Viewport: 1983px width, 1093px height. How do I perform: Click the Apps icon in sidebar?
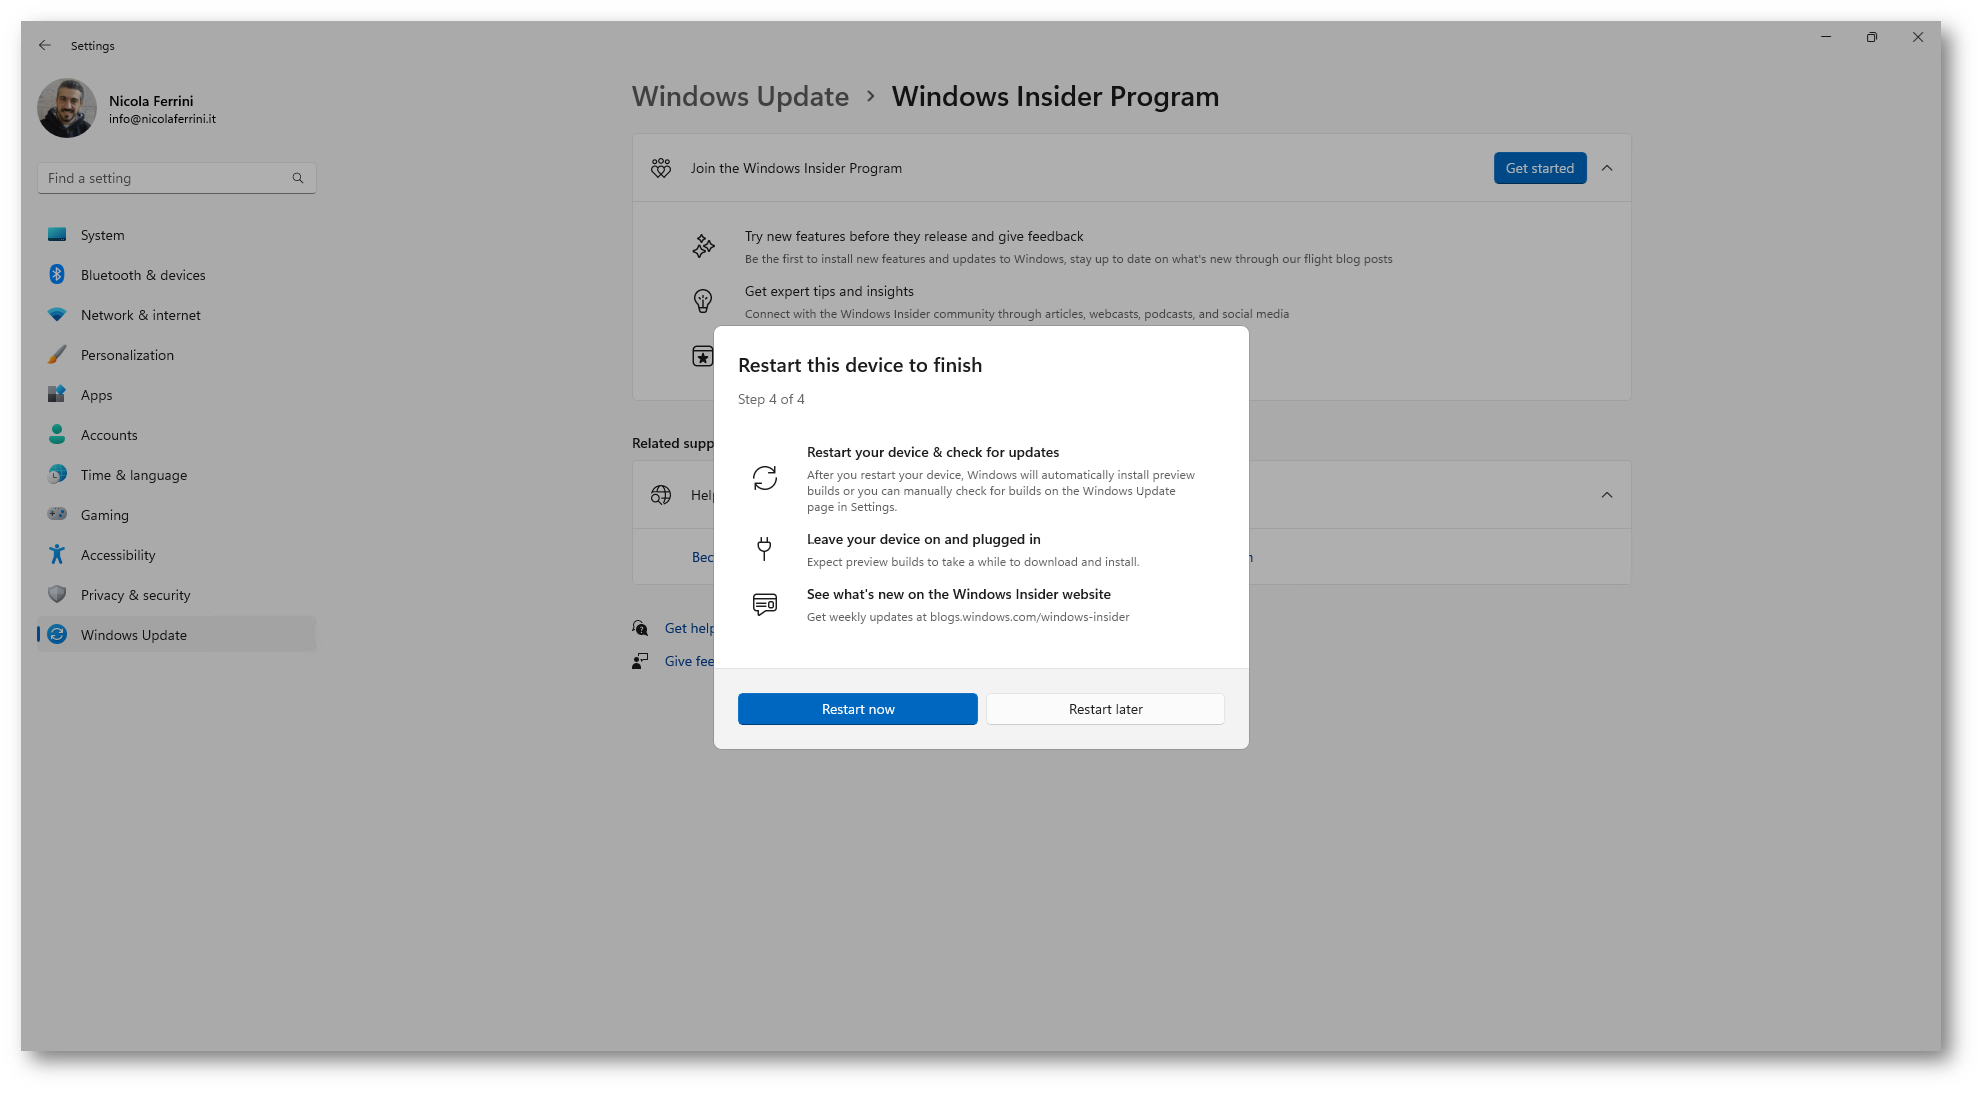coord(57,394)
